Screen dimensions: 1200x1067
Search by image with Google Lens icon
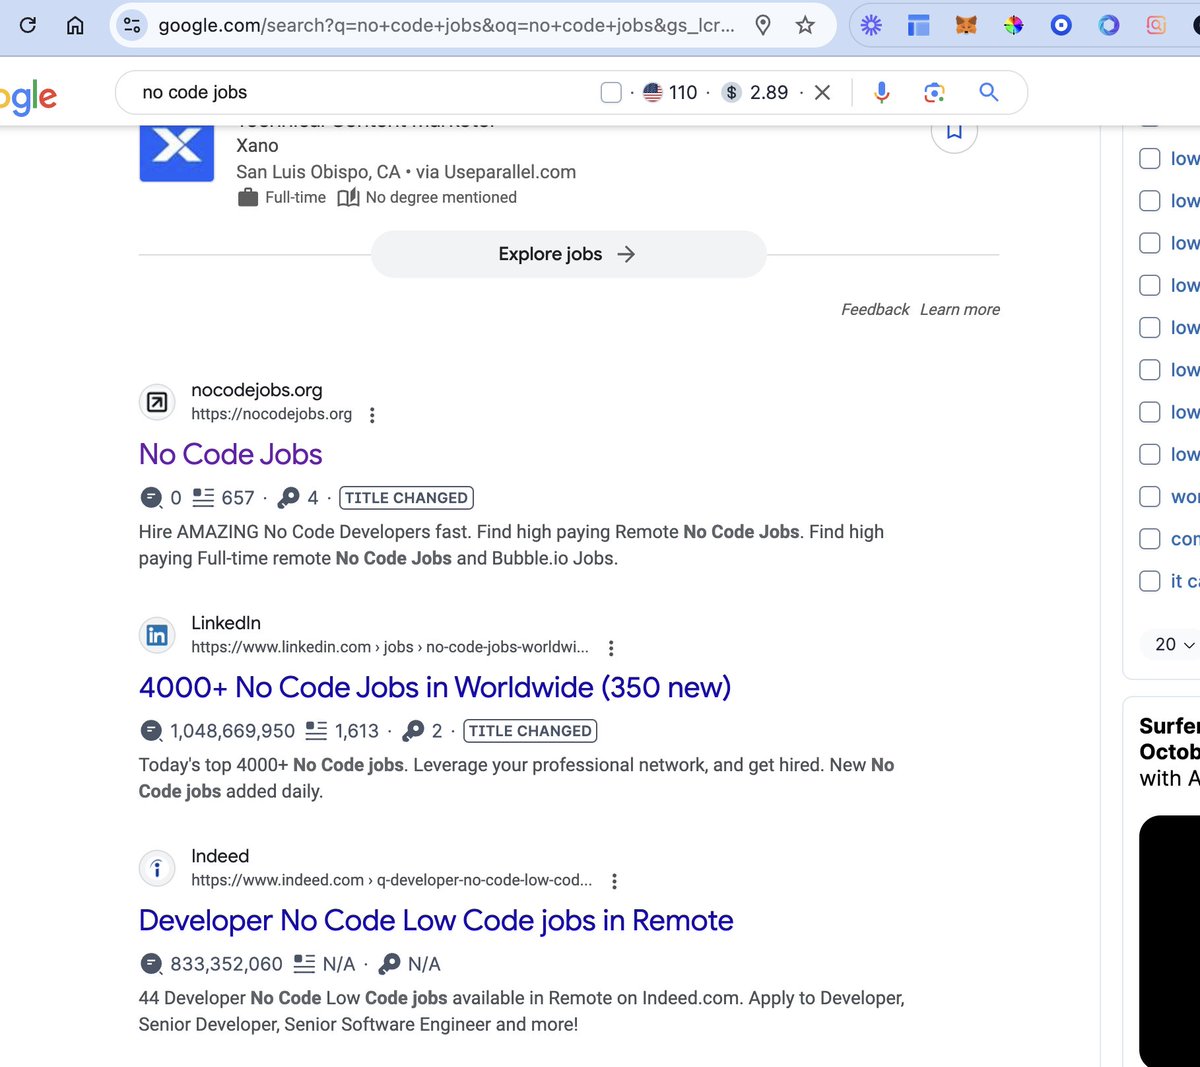pyautogui.click(x=934, y=92)
